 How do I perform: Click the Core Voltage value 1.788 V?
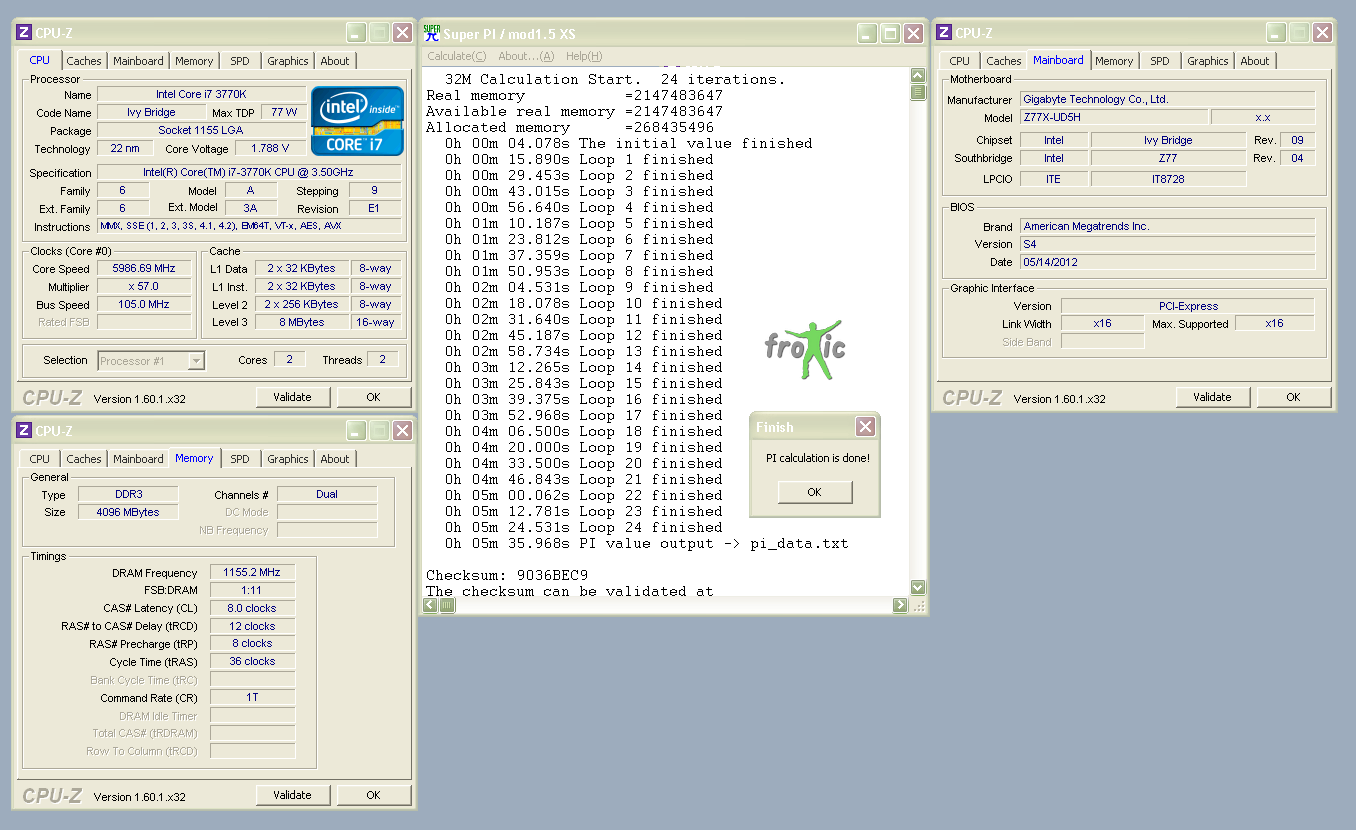pyautogui.click(x=270, y=149)
